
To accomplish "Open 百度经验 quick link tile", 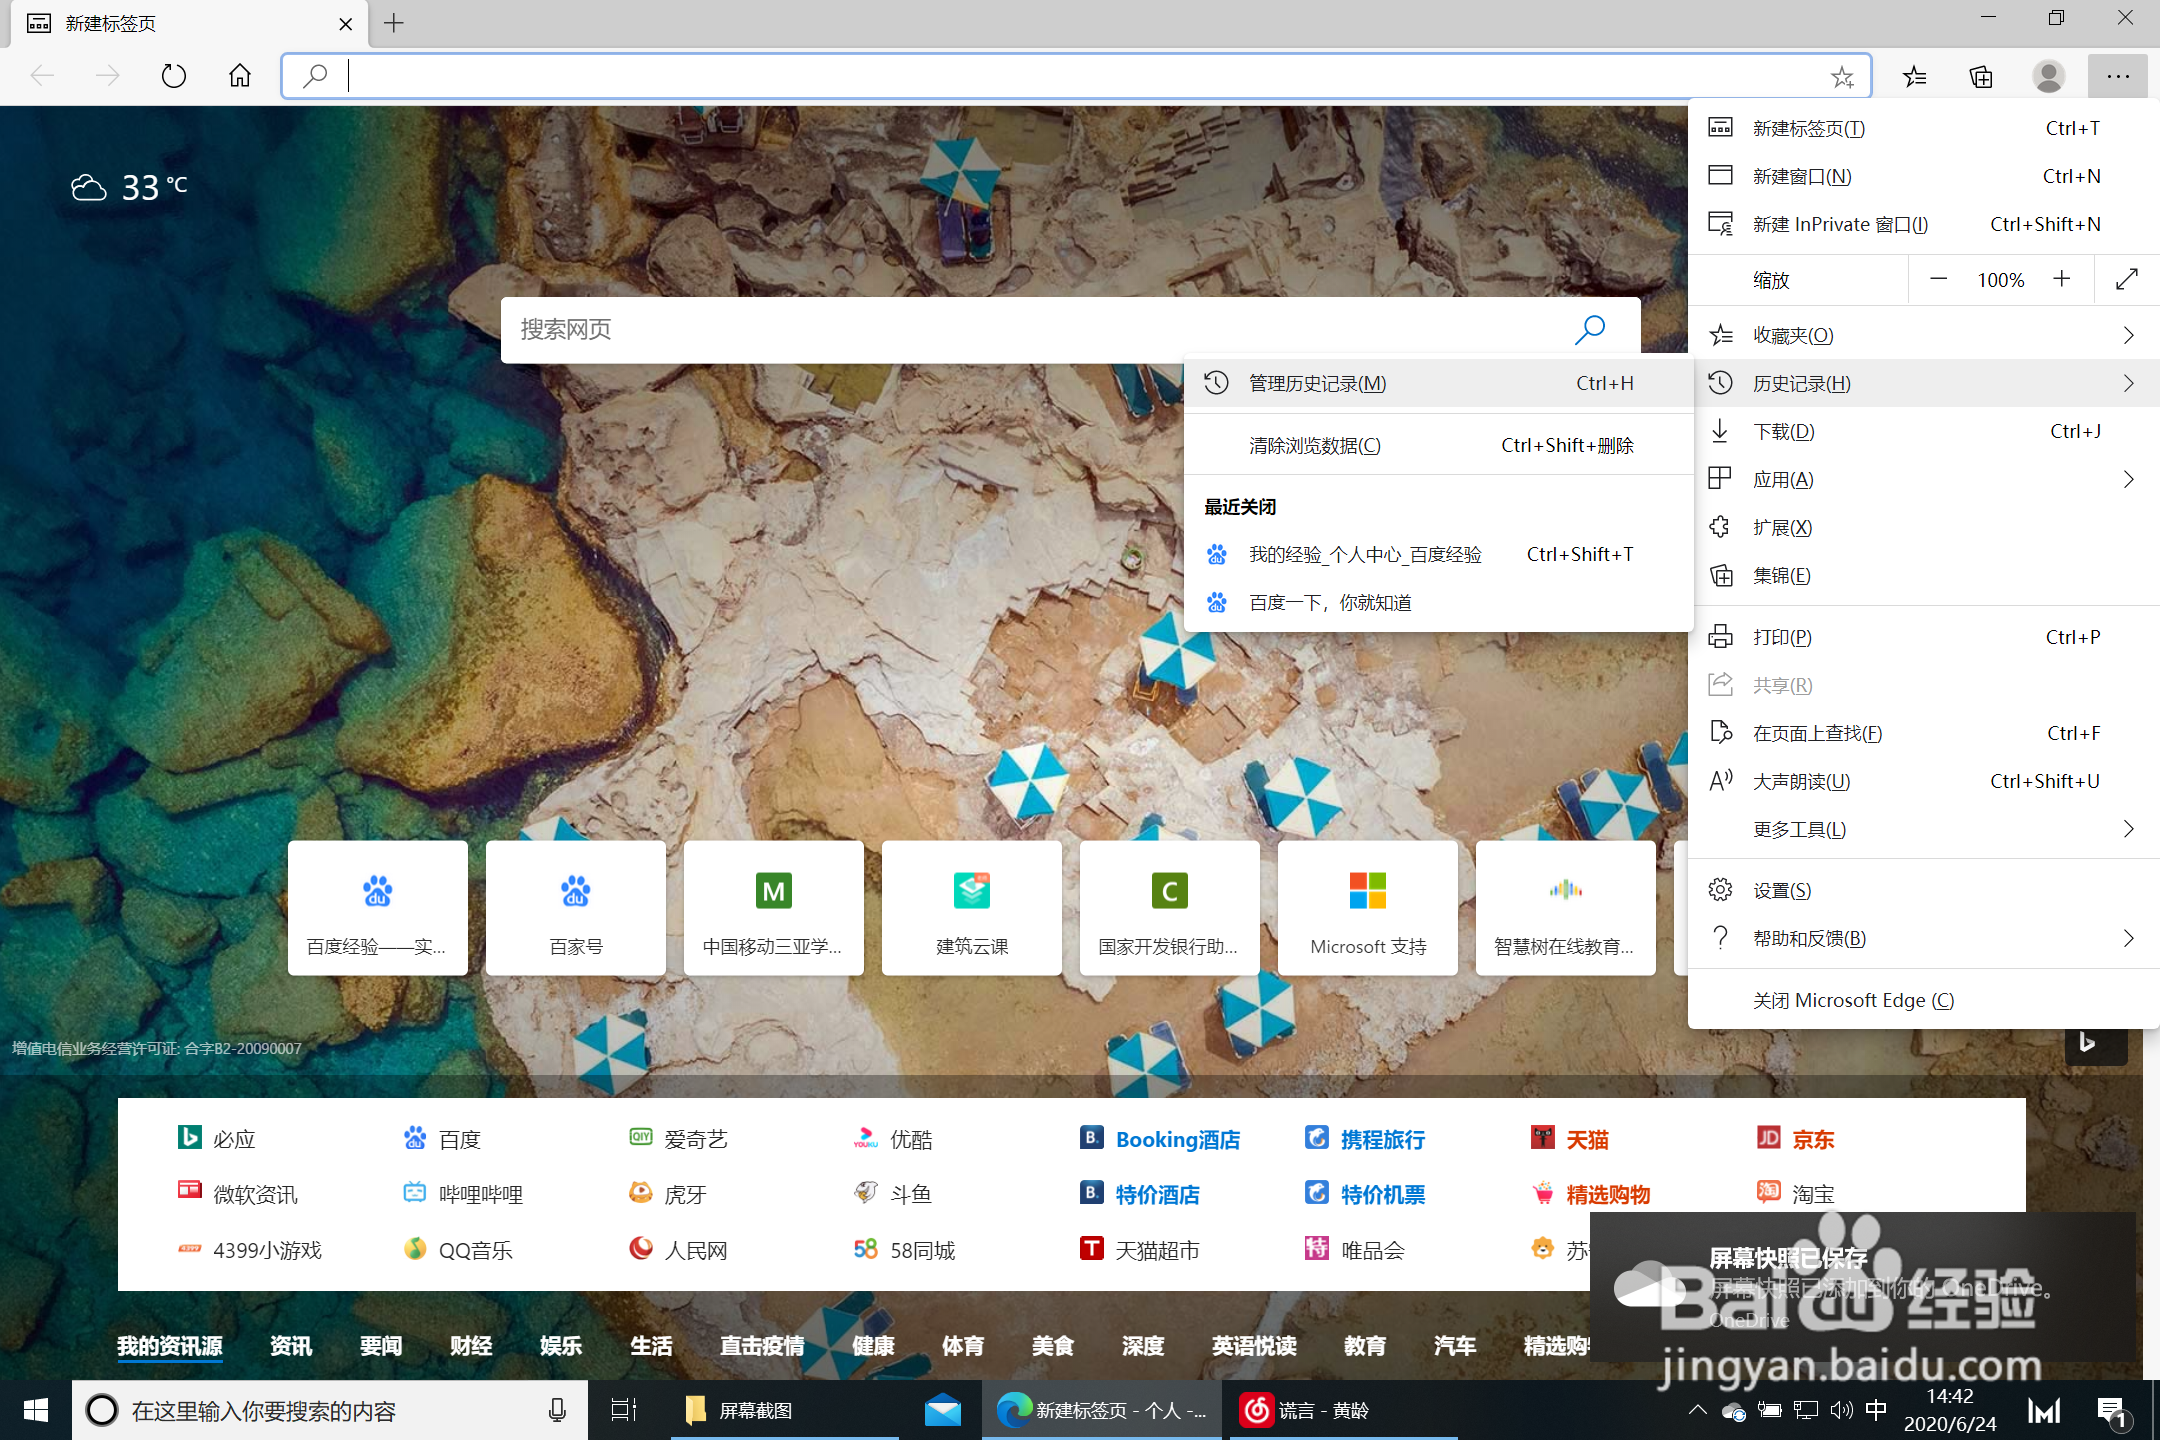I will (x=378, y=908).
